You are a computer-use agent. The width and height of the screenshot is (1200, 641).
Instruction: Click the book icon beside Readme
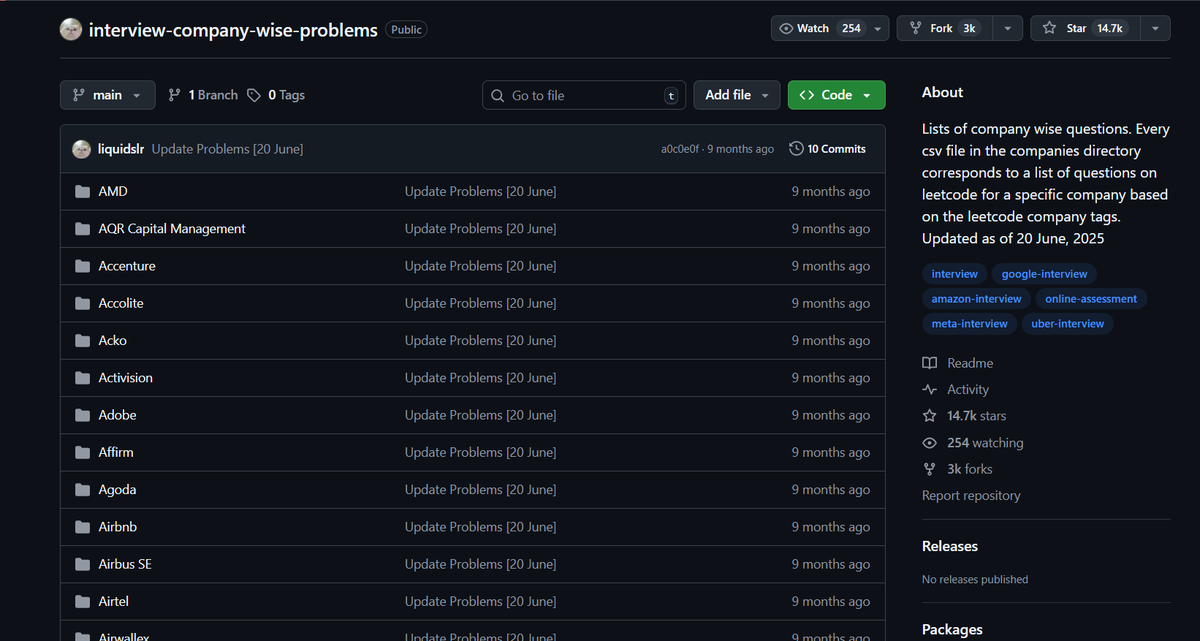point(930,363)
